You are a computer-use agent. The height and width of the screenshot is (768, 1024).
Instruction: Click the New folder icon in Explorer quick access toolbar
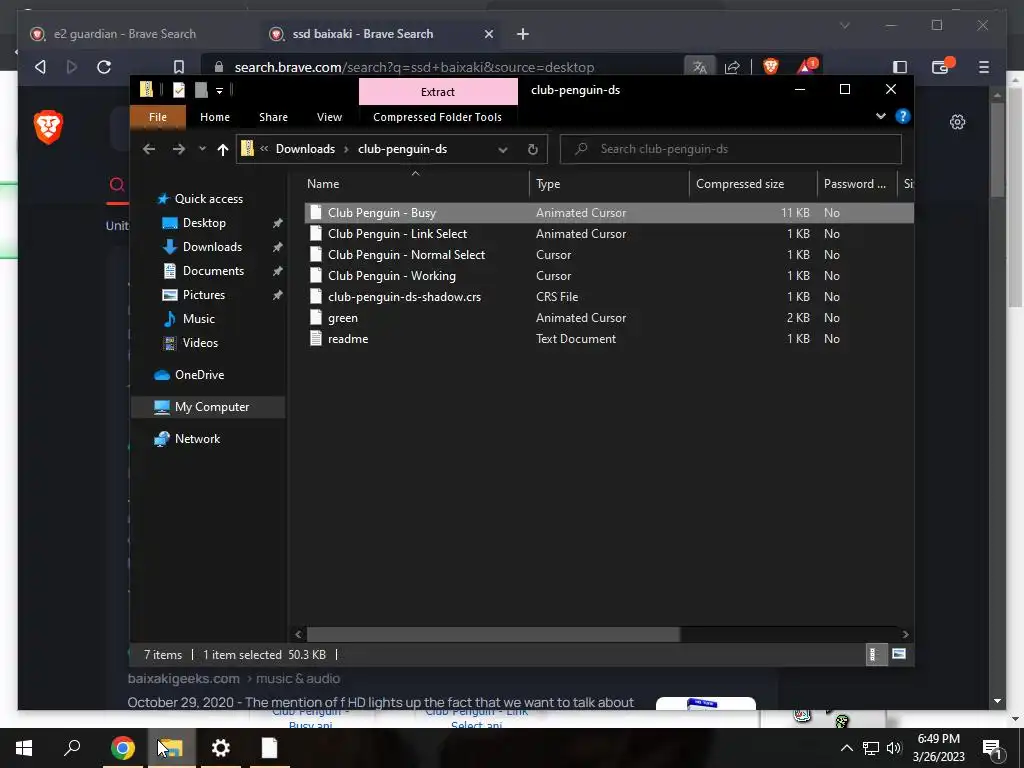[x=201, y=90]
